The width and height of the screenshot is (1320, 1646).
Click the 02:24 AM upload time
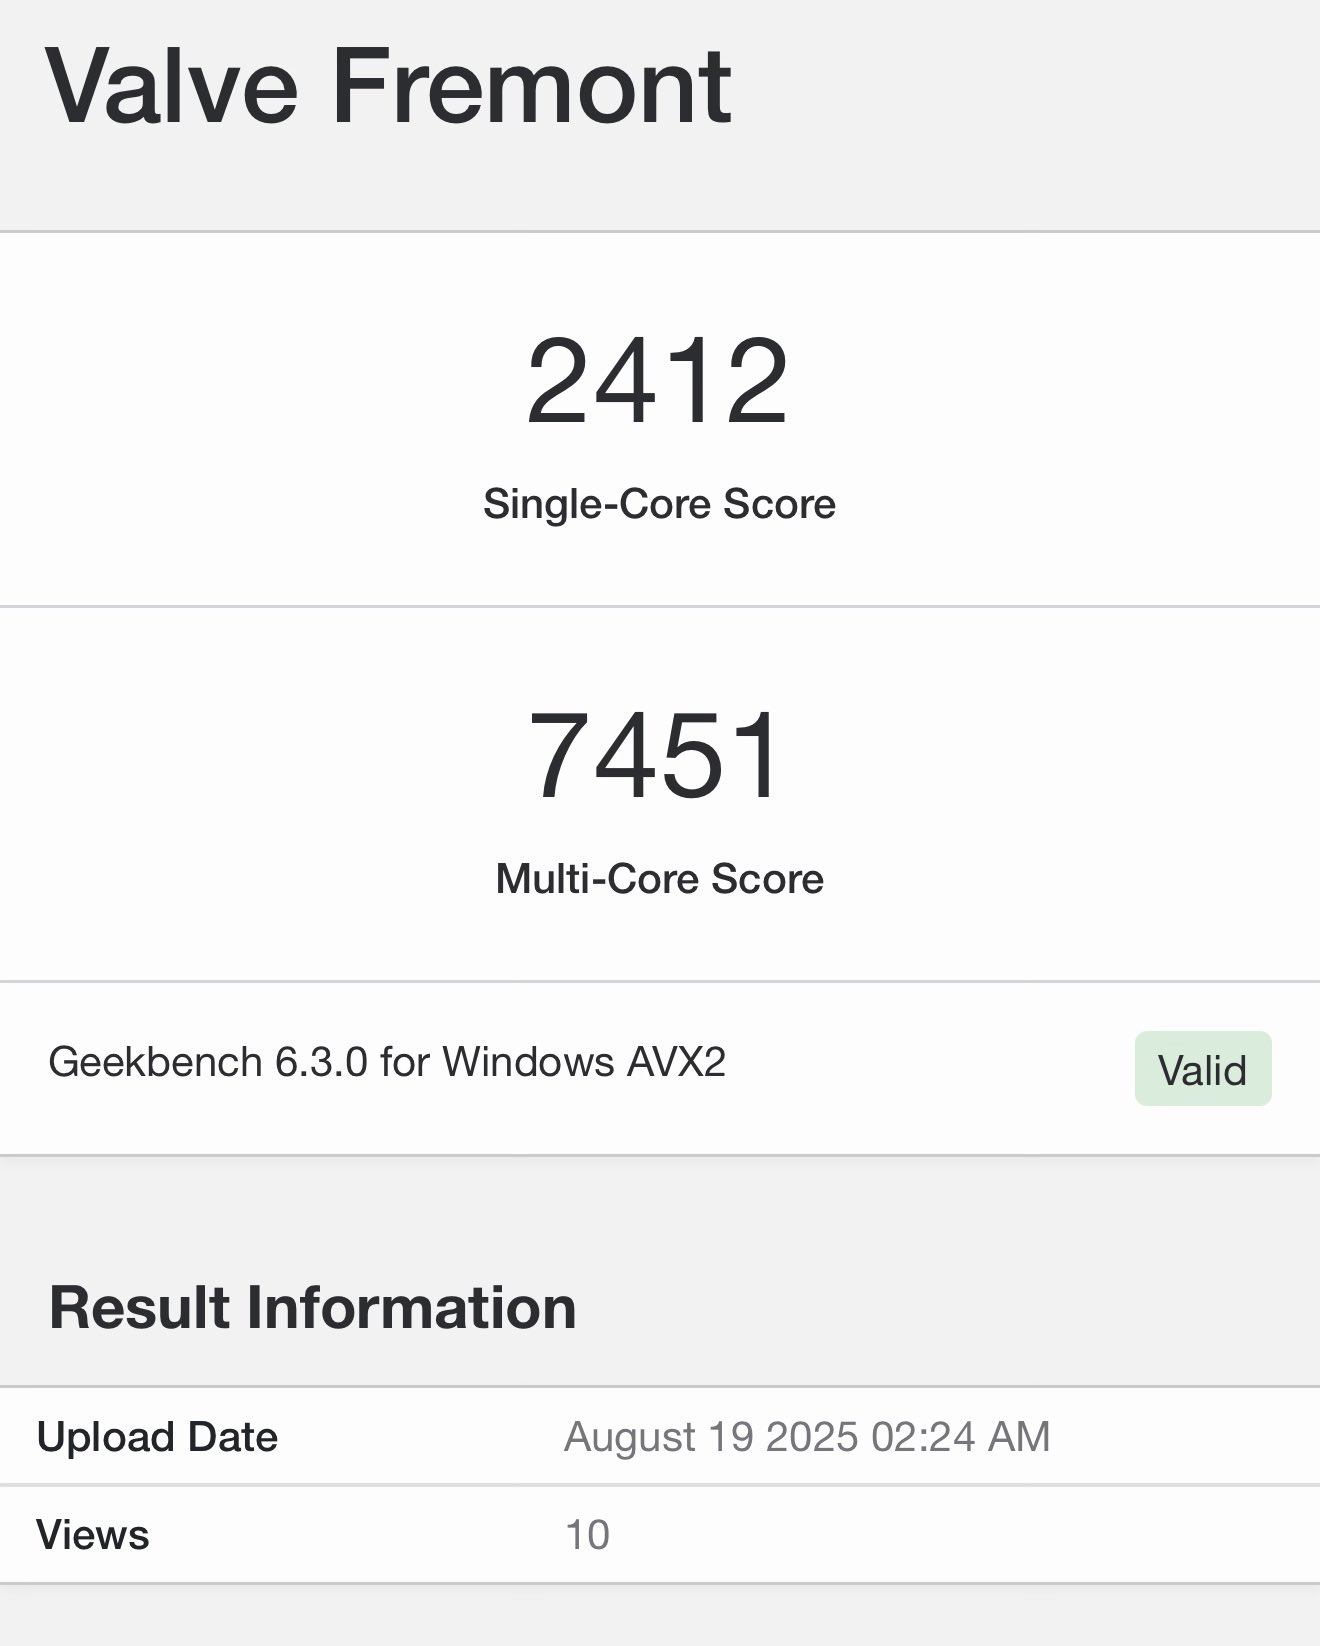[x=960, y=1437]
